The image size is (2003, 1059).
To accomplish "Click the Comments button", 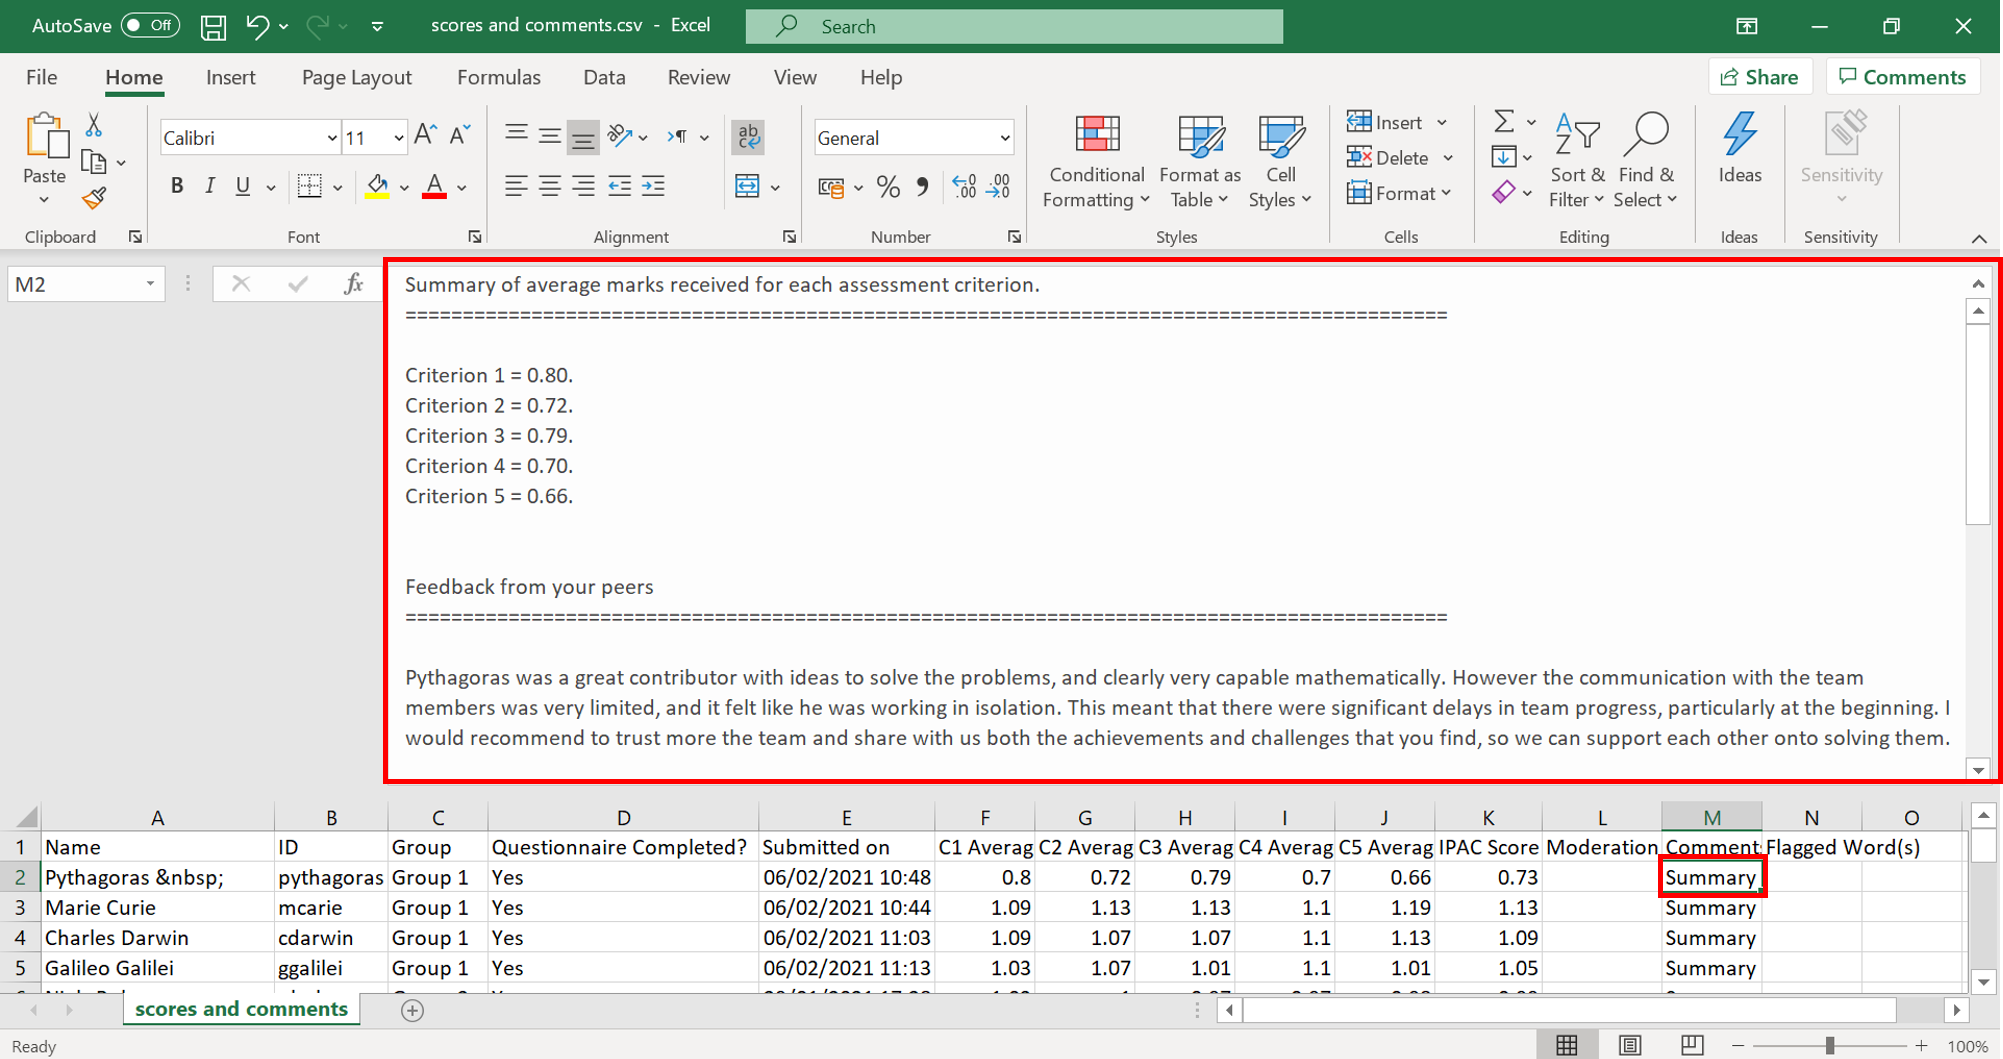I will pos(1903,77).
